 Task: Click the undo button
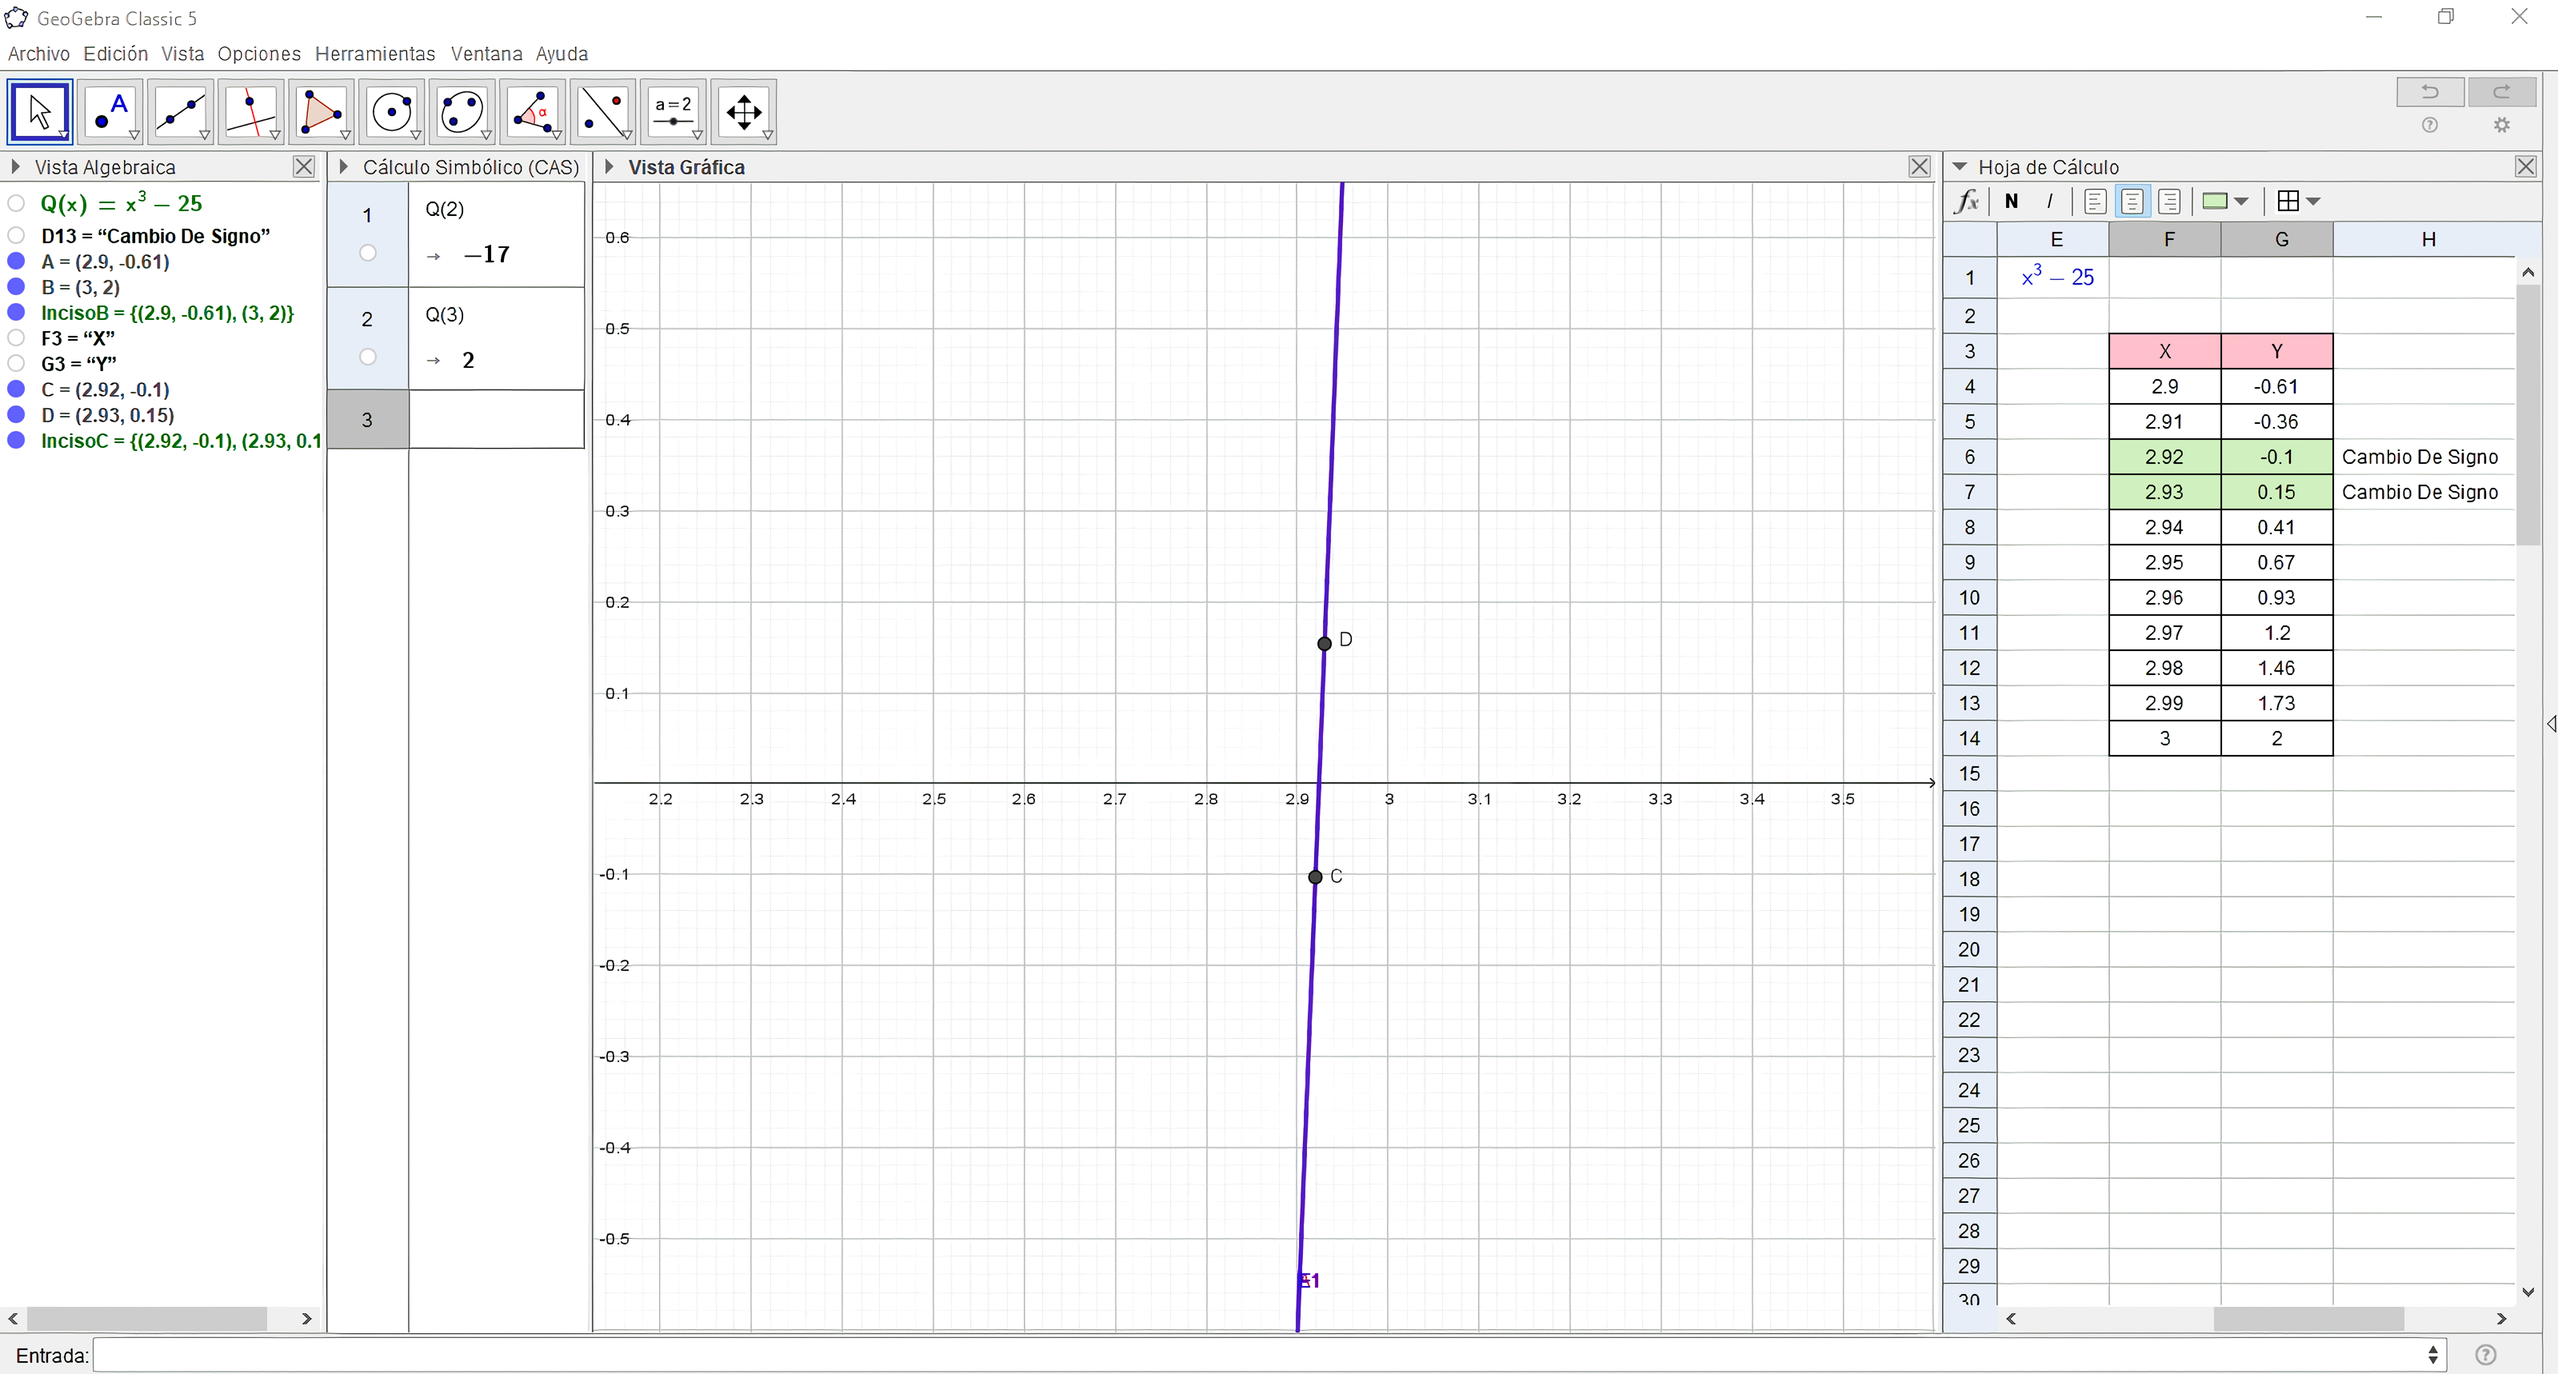click(x=2429, y=92)
